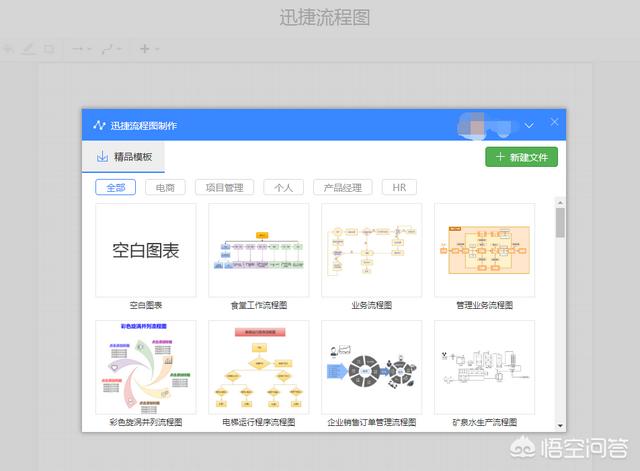Viewport: 640px width, 471px height.
Task: Close the 迅捷流程图制作 dialog
Action: pyautogui.click(x=554, y=122)
